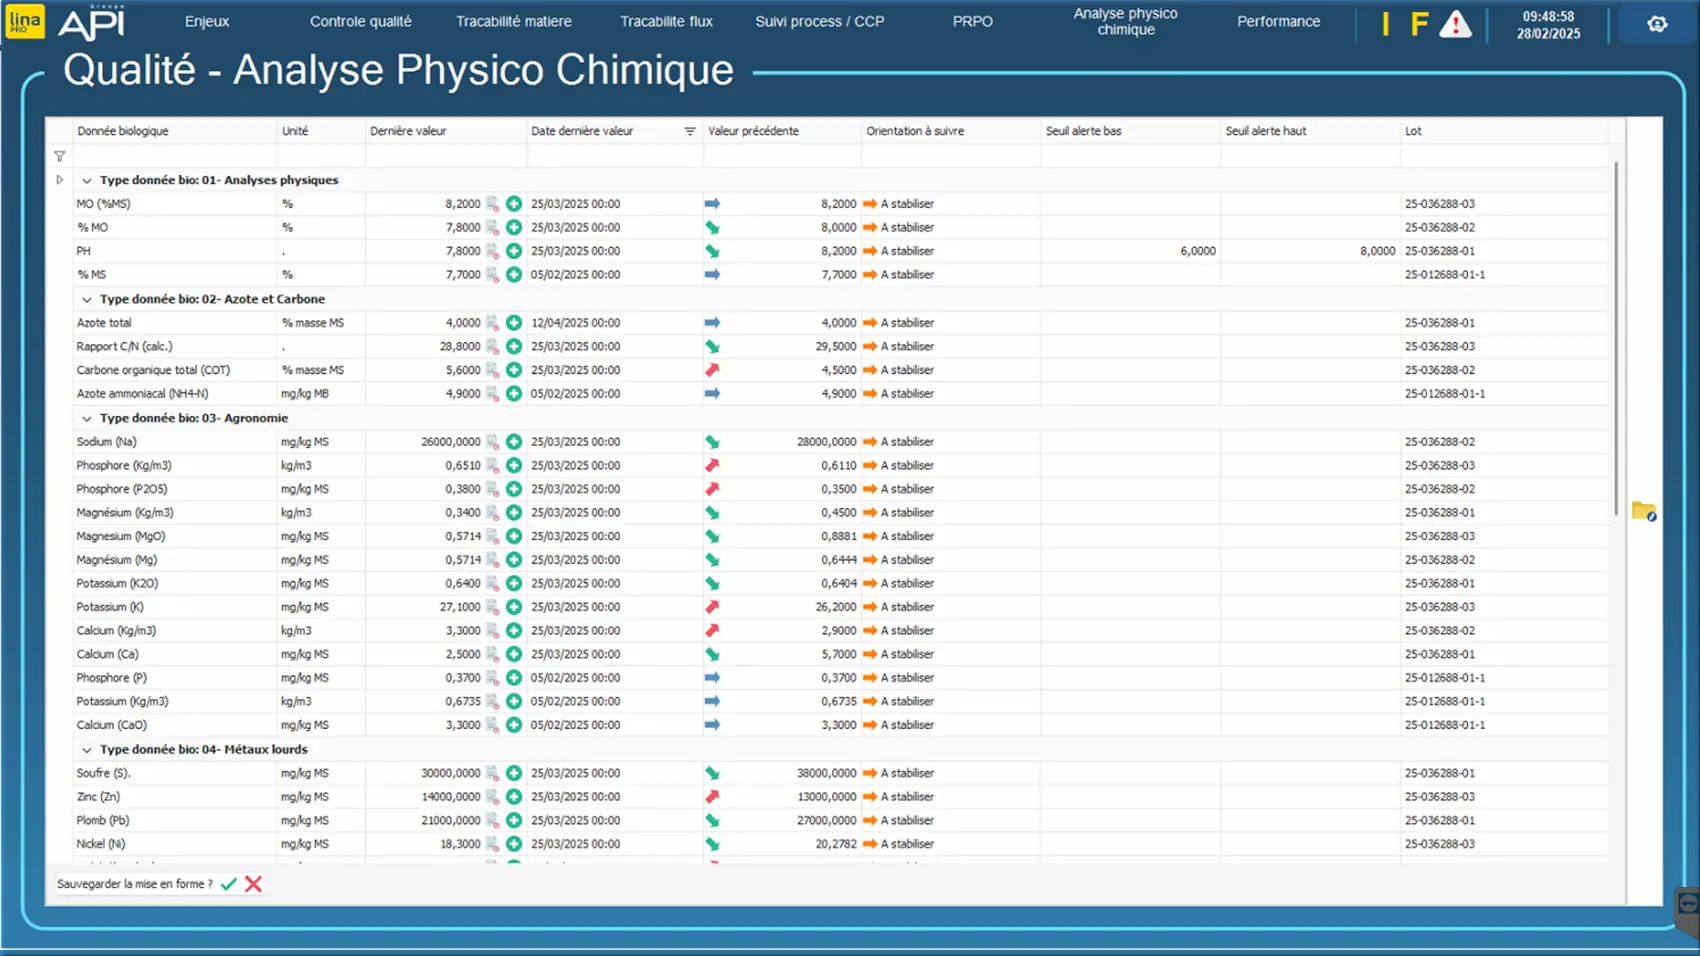Click the red warning triangle alert icon
The width and height of the screenshot is (1700, 956).
(1455, 25)
